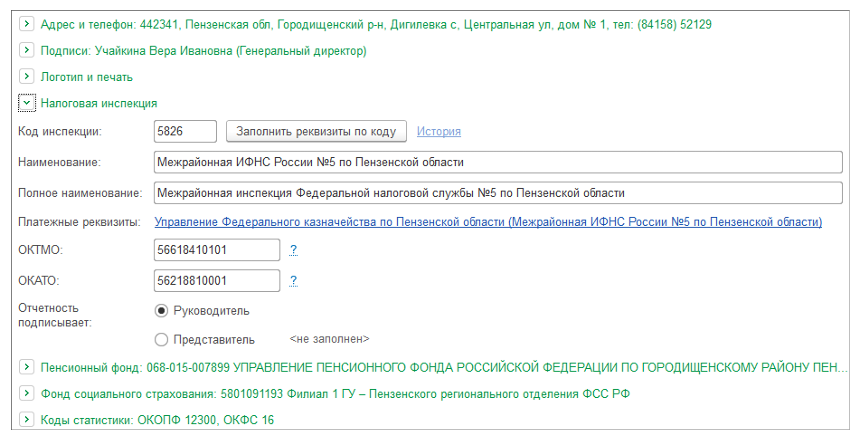Expand the Пенсионный фонд section
Viewport: 859px width, 439px height.
tap(27, 367)
